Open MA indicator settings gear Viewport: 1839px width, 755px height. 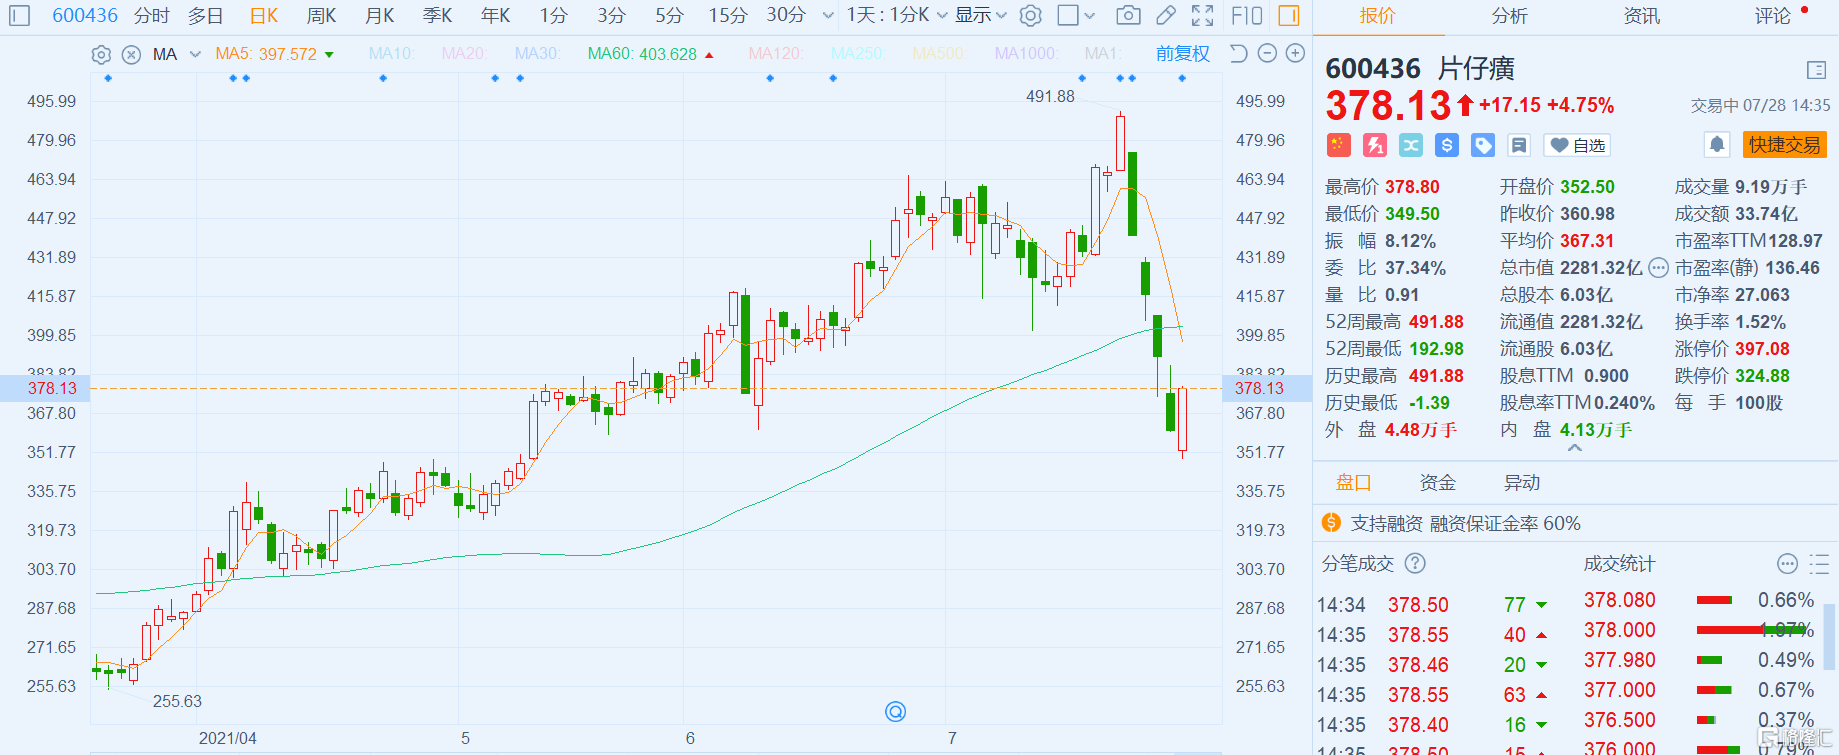tap(101, 54)
